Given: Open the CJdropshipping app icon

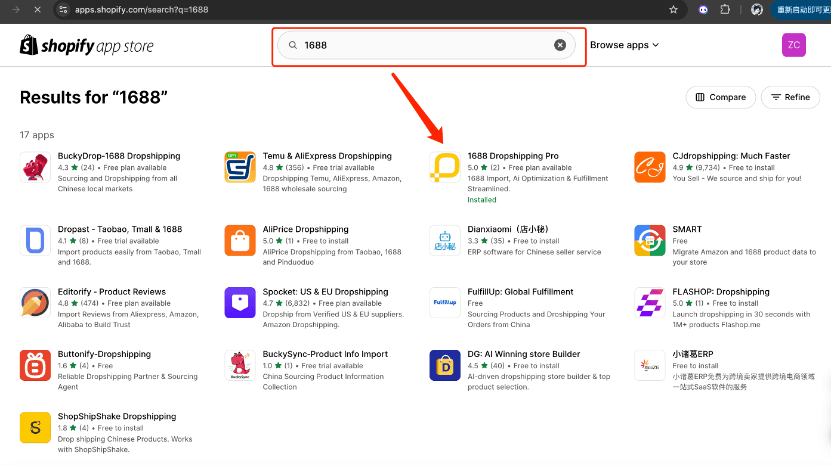Looking at the screenshot, I should click(x=649, y=167).
